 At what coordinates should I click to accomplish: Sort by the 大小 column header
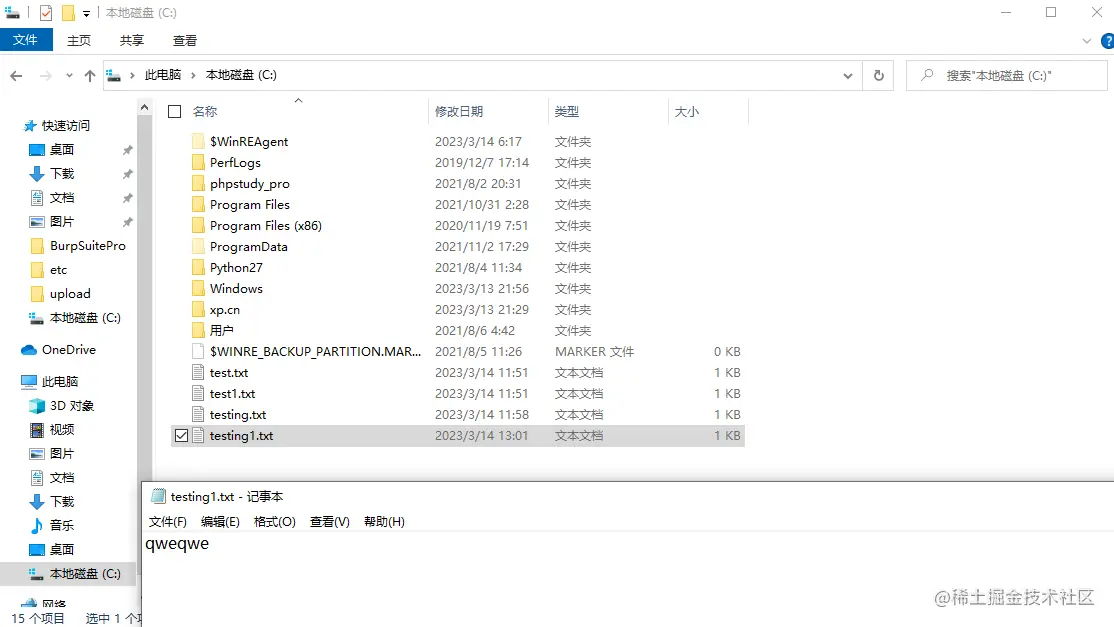(x=686, y=111)
